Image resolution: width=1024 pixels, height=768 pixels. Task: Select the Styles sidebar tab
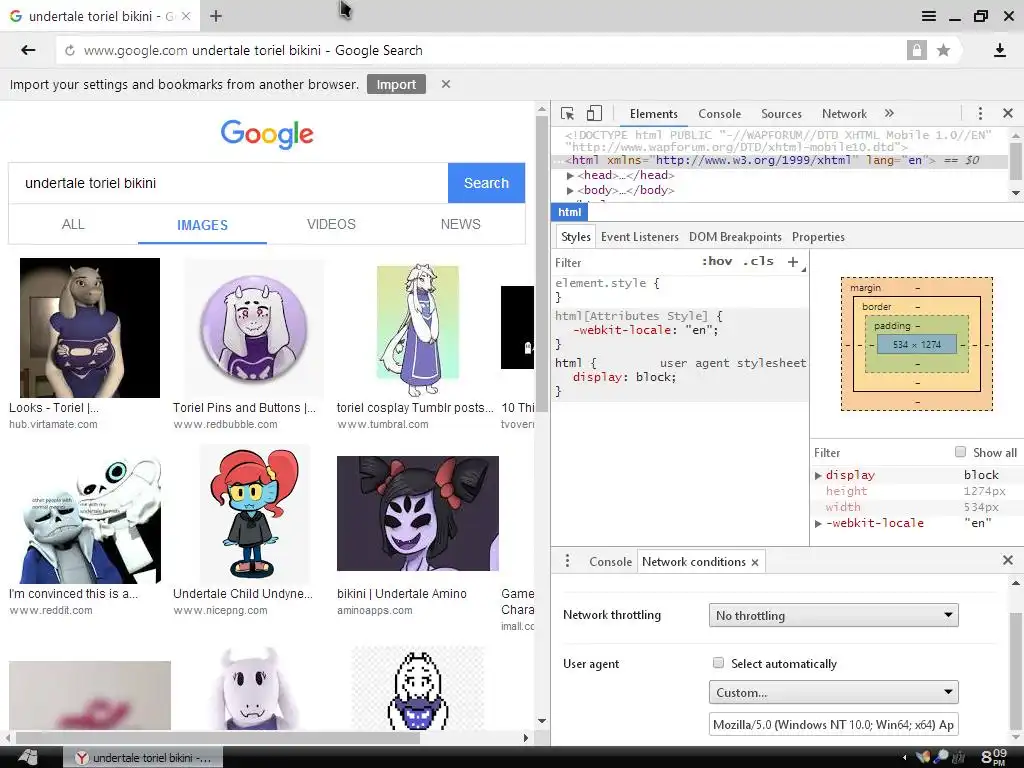(x=575, y=236)
